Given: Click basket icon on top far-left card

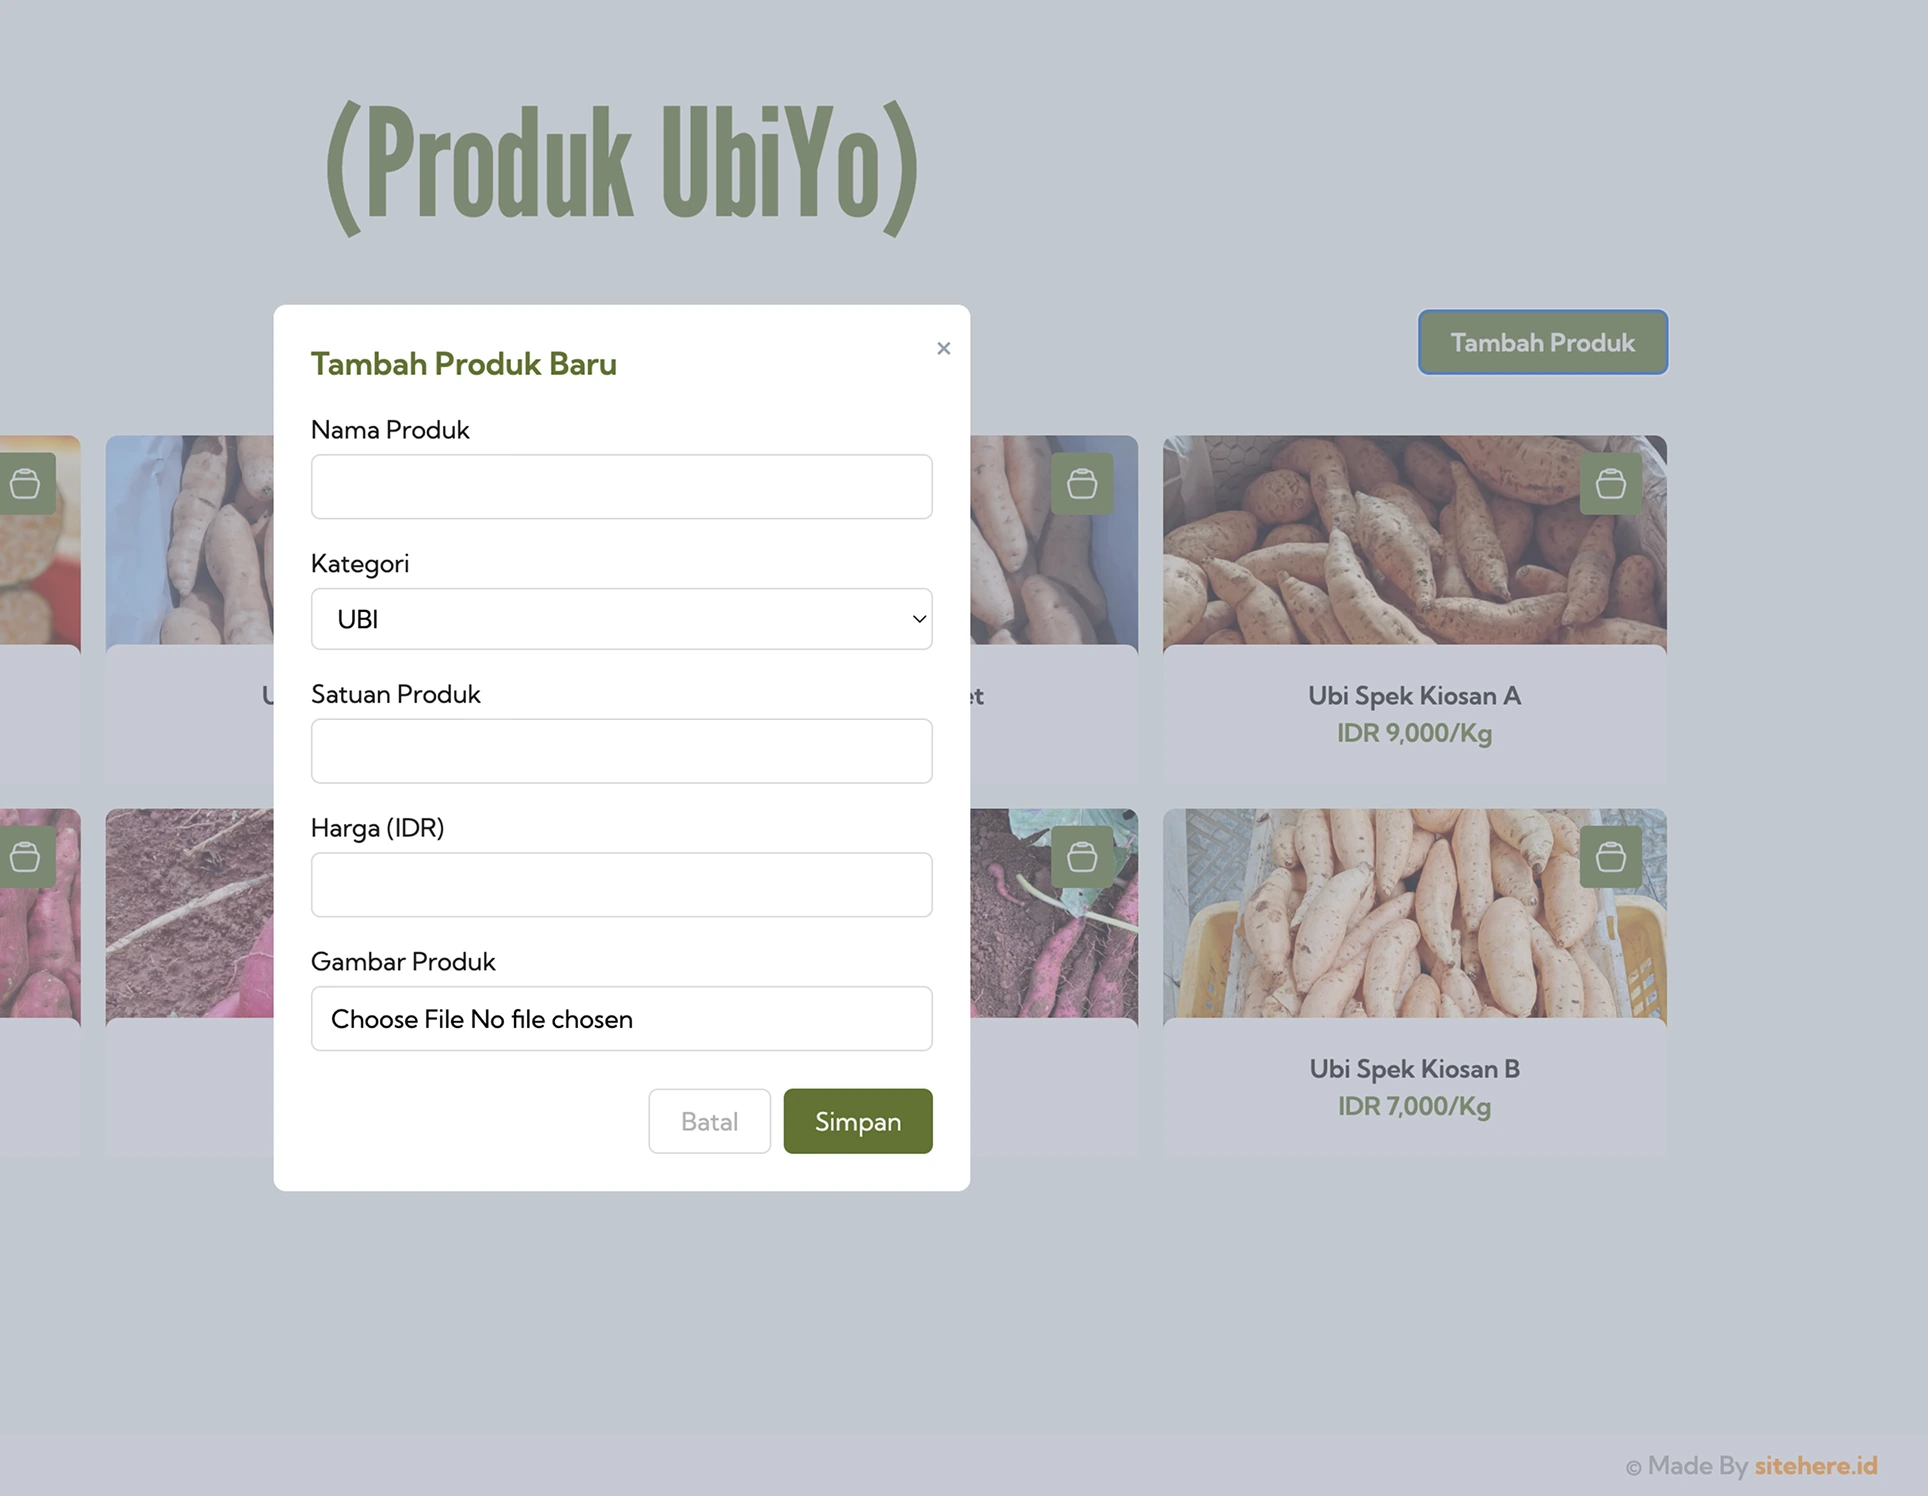Looking at the screenshot, I should point(26,484).
